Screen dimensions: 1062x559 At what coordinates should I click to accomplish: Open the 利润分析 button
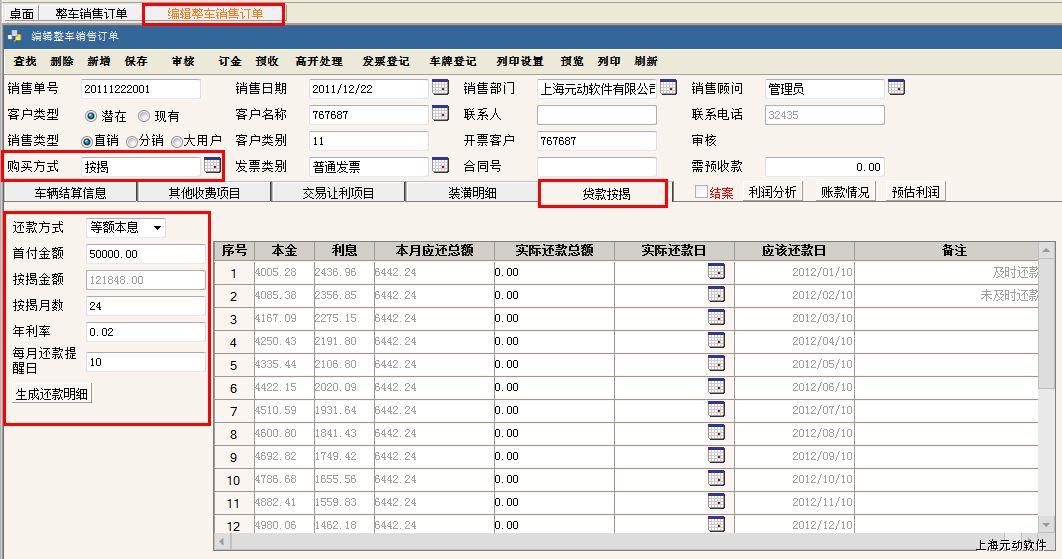772,192
